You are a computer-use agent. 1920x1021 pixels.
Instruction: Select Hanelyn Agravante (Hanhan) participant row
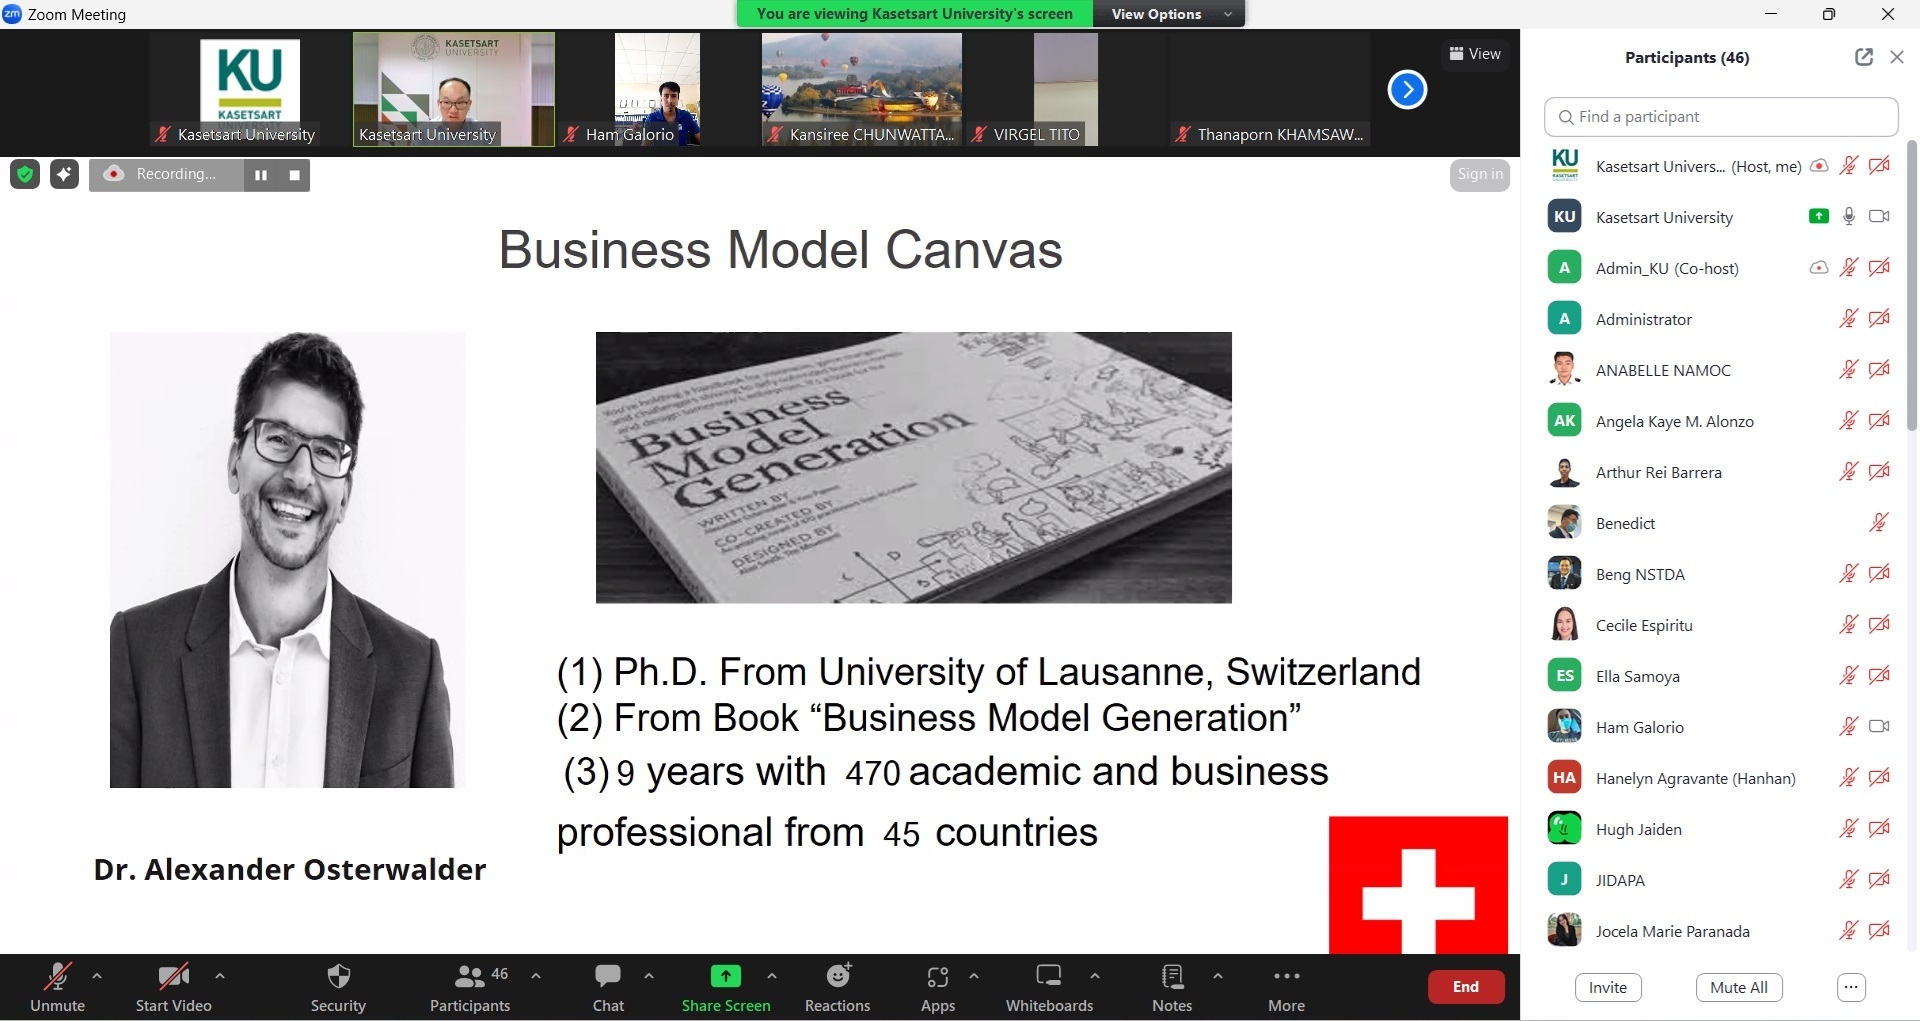(x=1720, y=778)
